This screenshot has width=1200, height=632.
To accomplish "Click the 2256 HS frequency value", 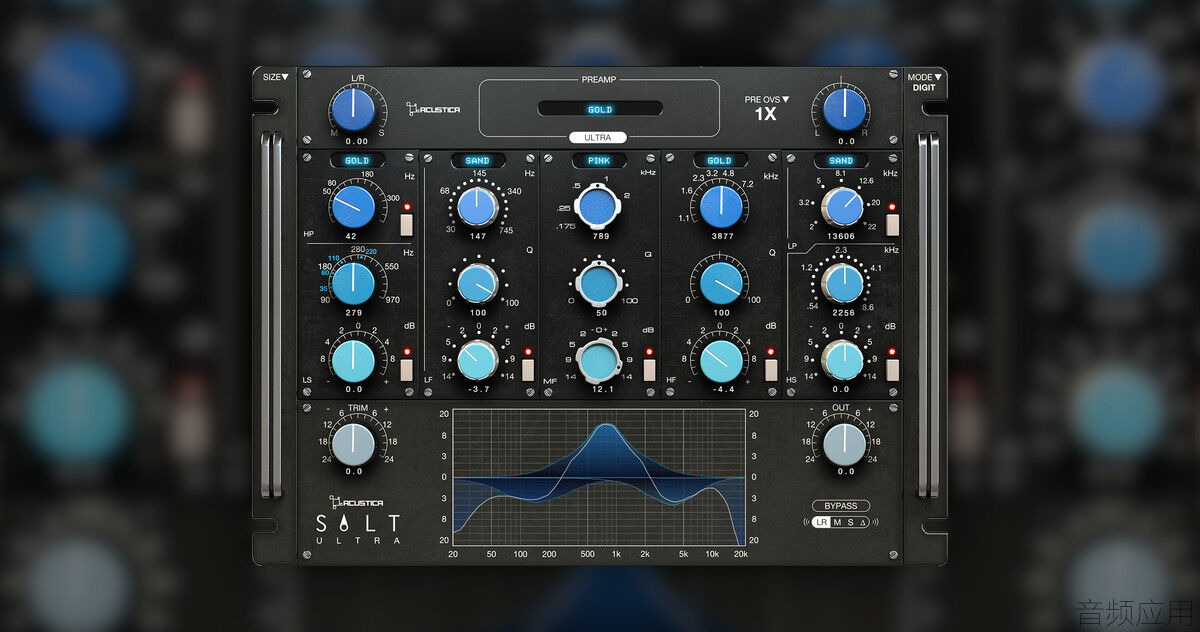I will [843, 313].
